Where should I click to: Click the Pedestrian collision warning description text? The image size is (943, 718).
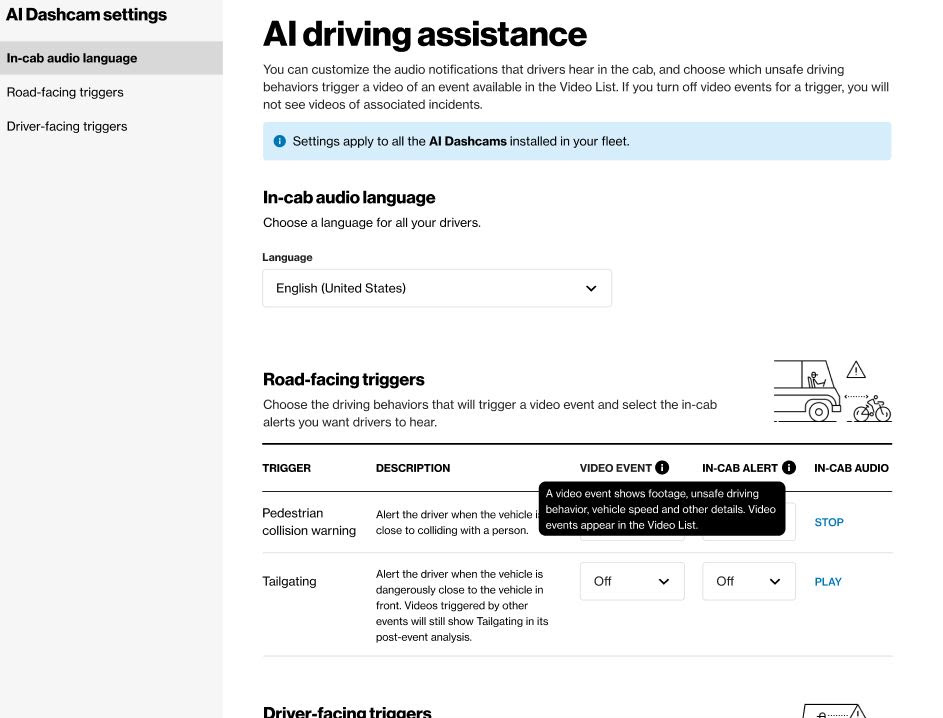457,523
